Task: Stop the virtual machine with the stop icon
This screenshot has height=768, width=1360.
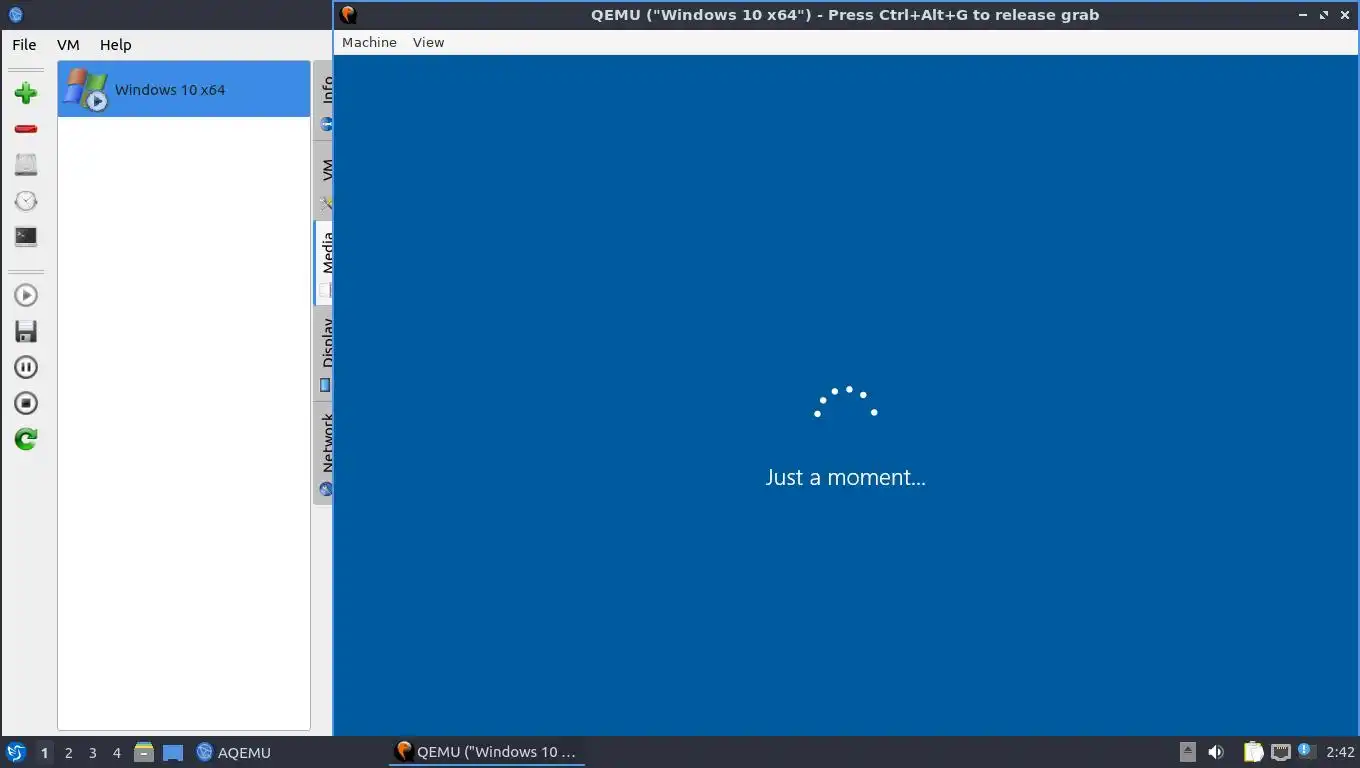Action: 26,403
